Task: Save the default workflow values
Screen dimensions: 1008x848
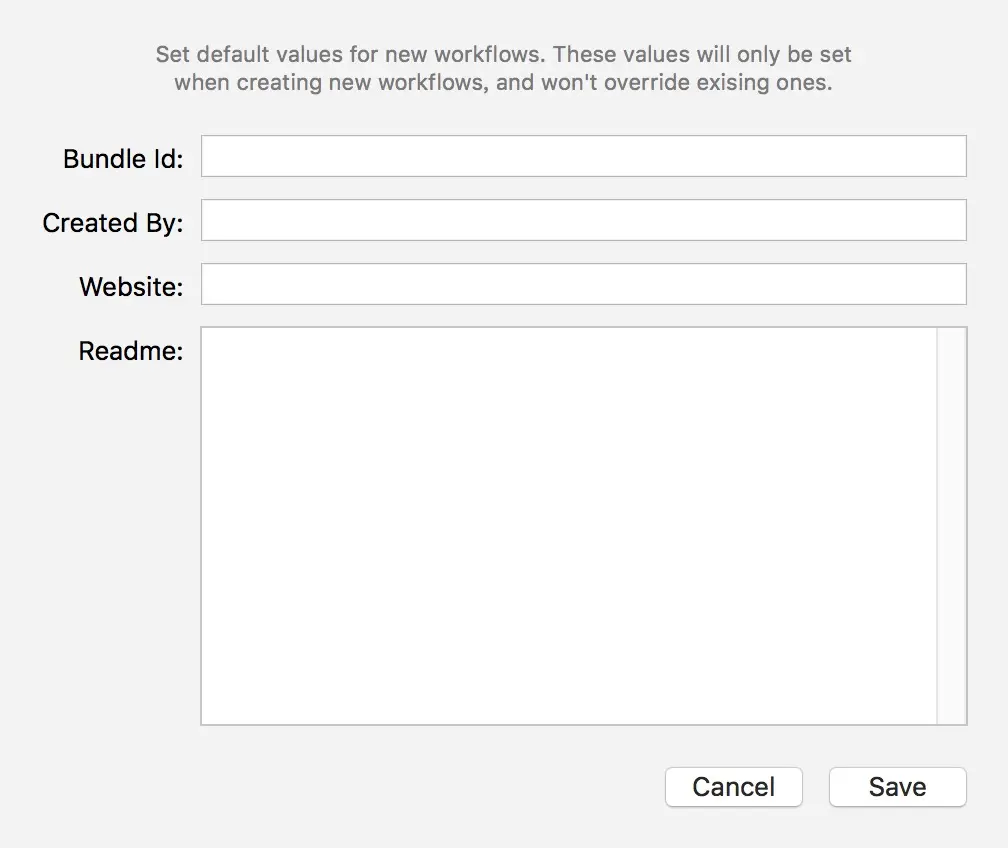Action: pos(897,787)
